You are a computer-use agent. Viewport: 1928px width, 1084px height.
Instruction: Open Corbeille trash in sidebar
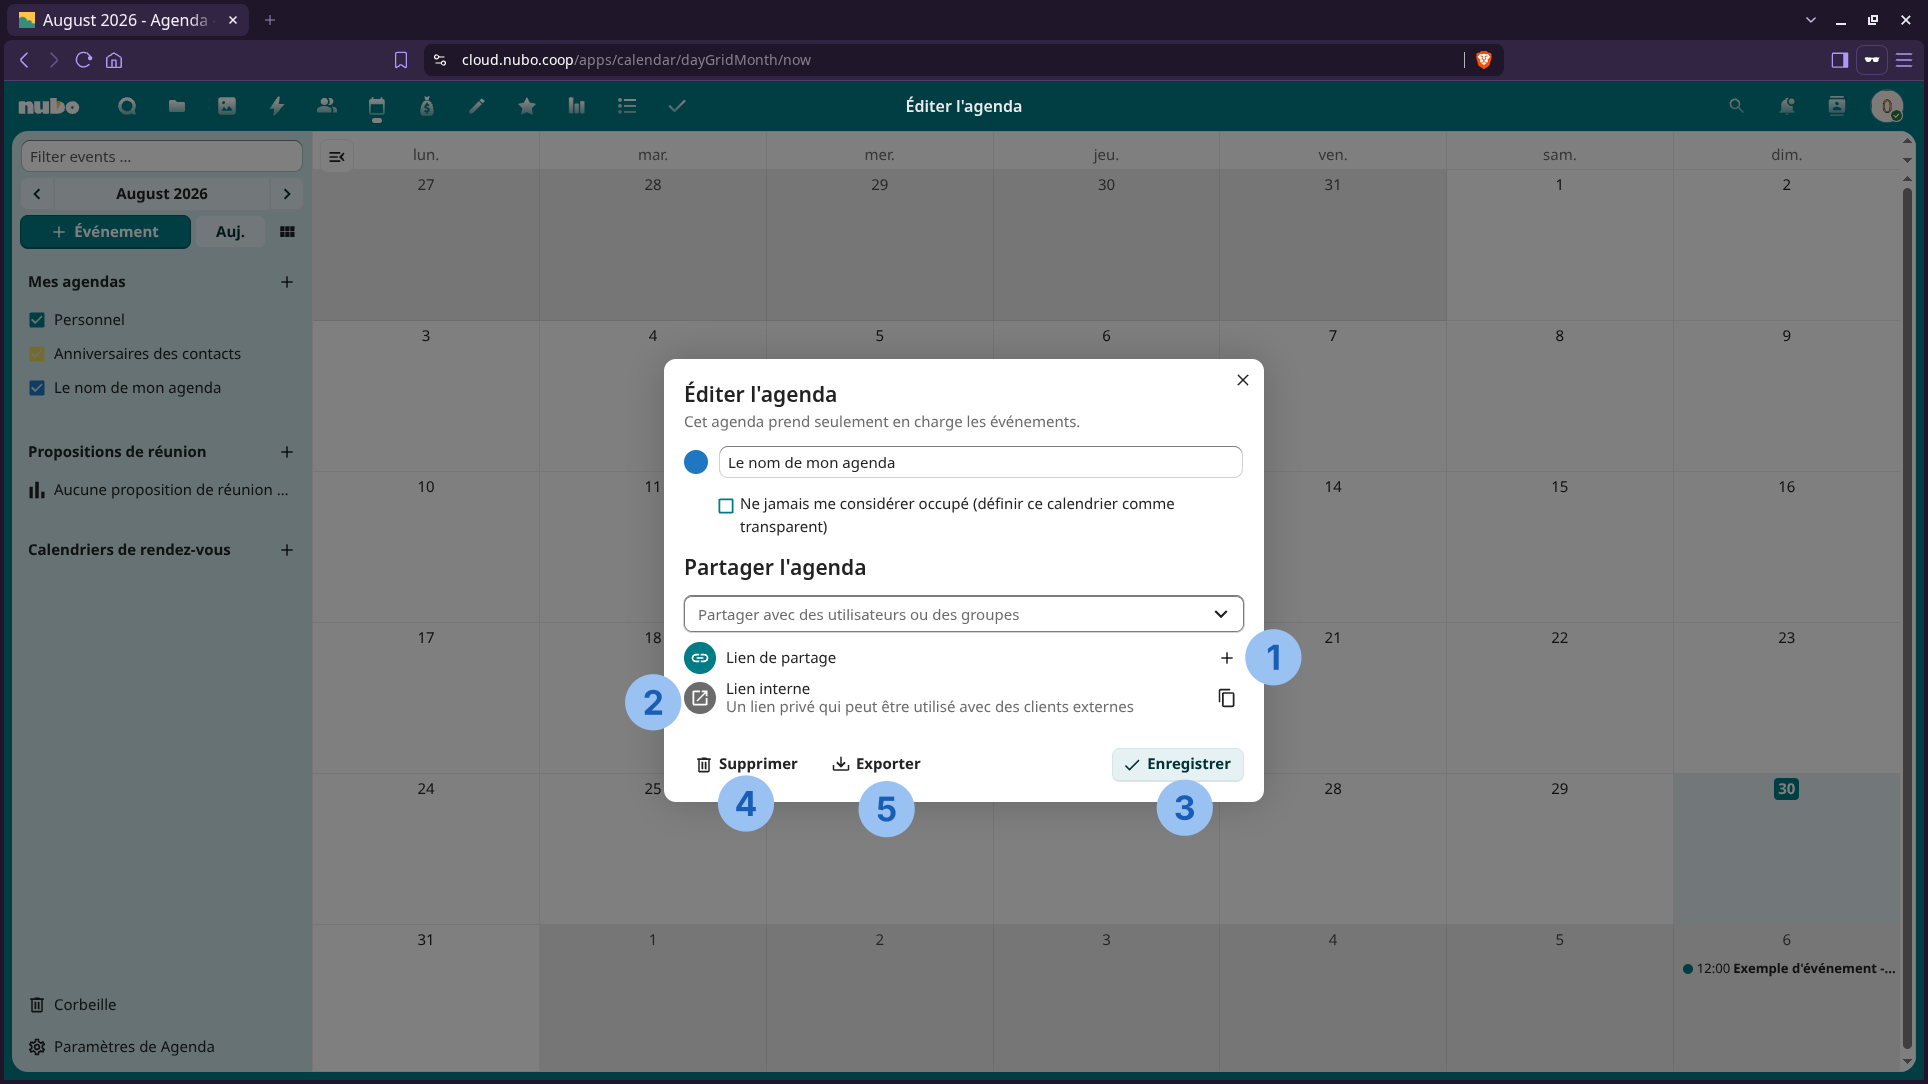click(x=85, y=1005)
